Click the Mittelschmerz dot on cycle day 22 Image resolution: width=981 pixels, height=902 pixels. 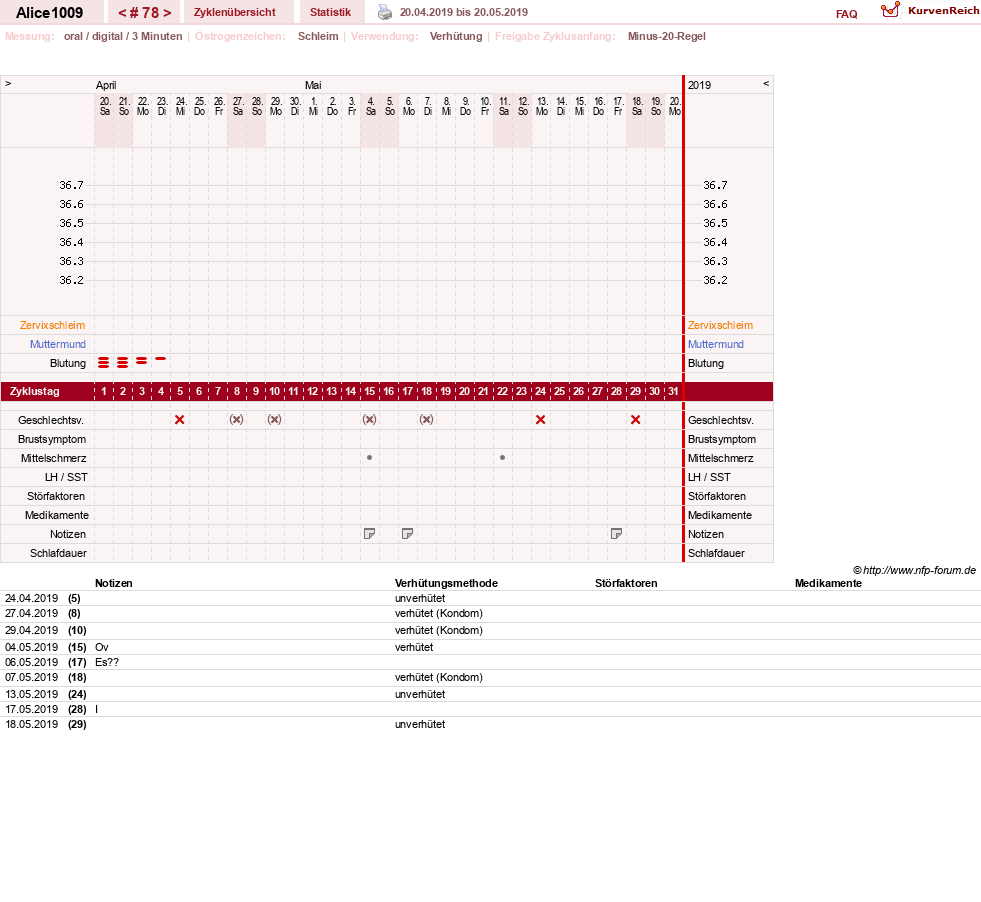click(x=502, y=458)
